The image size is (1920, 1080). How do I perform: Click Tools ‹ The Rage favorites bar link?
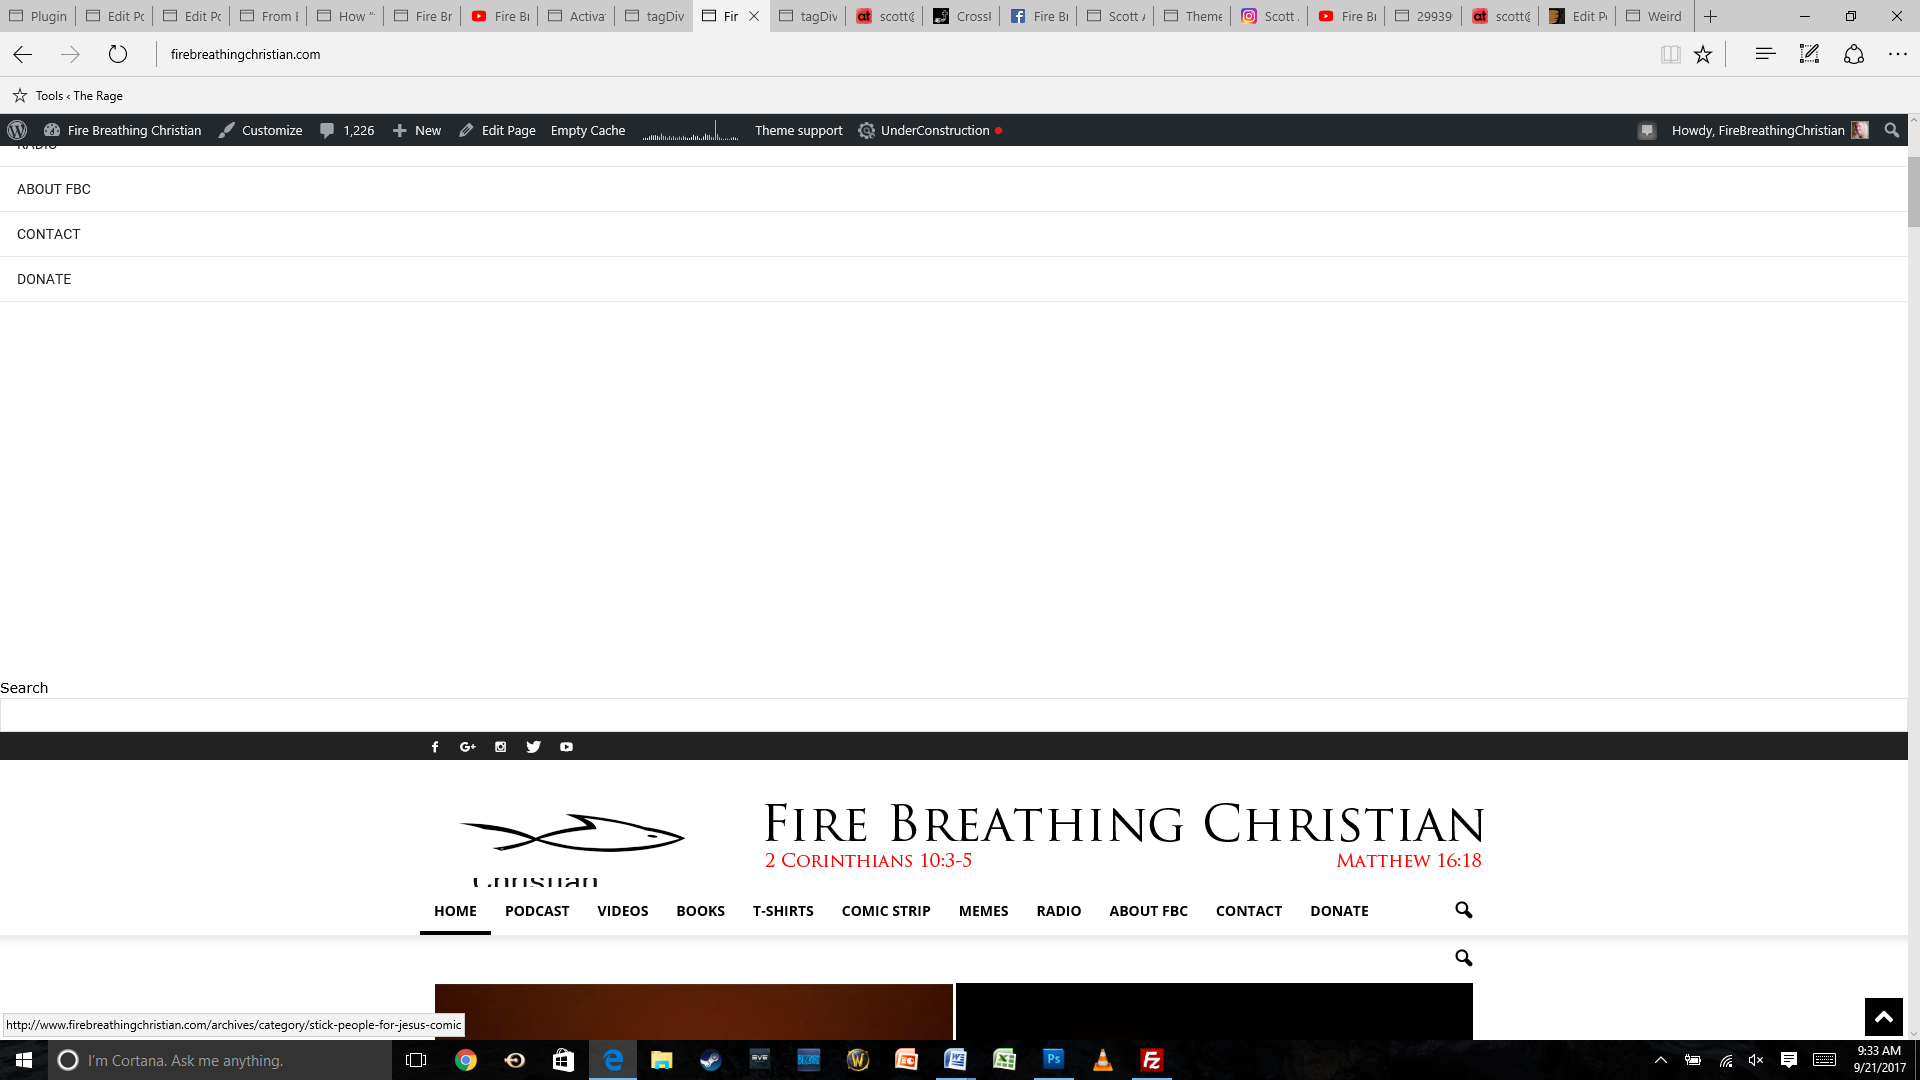point(68,96)
